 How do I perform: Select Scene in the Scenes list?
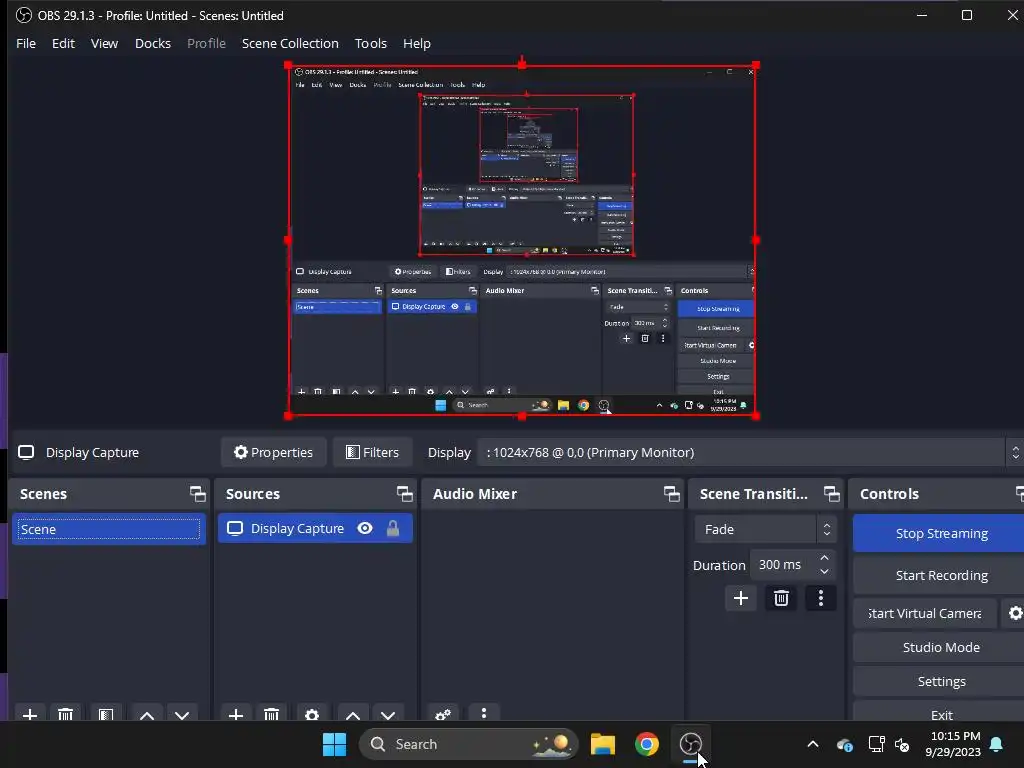(x=108, y=529)
